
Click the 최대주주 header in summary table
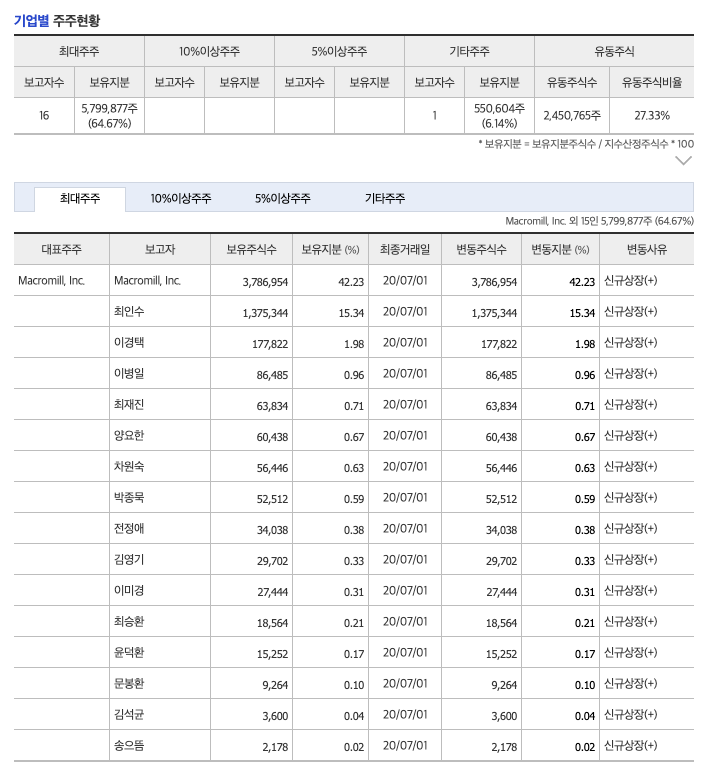pyautogui.click(x=79, y=51)
